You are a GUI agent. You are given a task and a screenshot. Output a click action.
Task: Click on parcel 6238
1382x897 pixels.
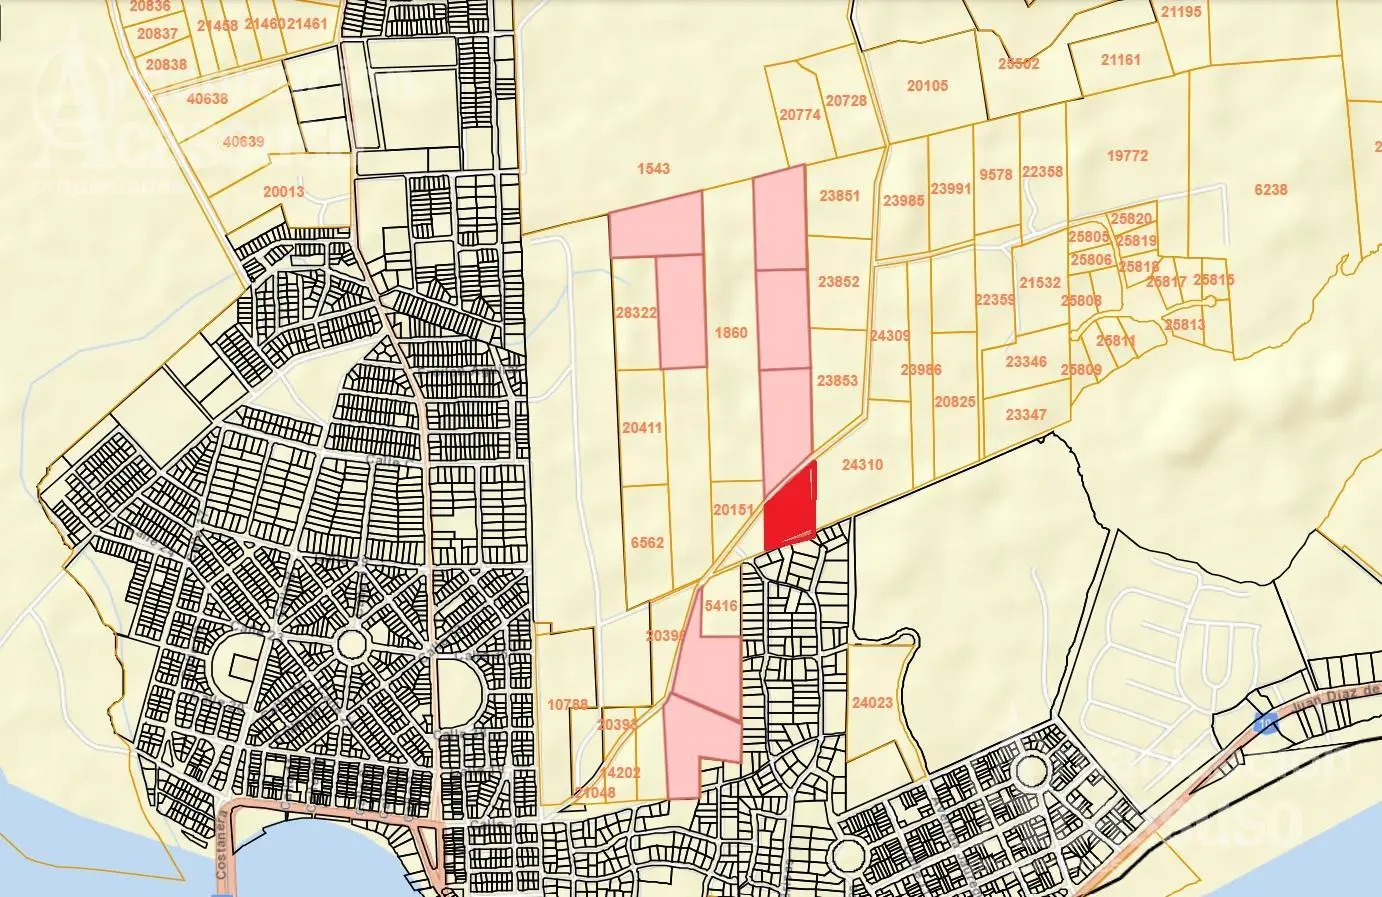[1270, 190]
